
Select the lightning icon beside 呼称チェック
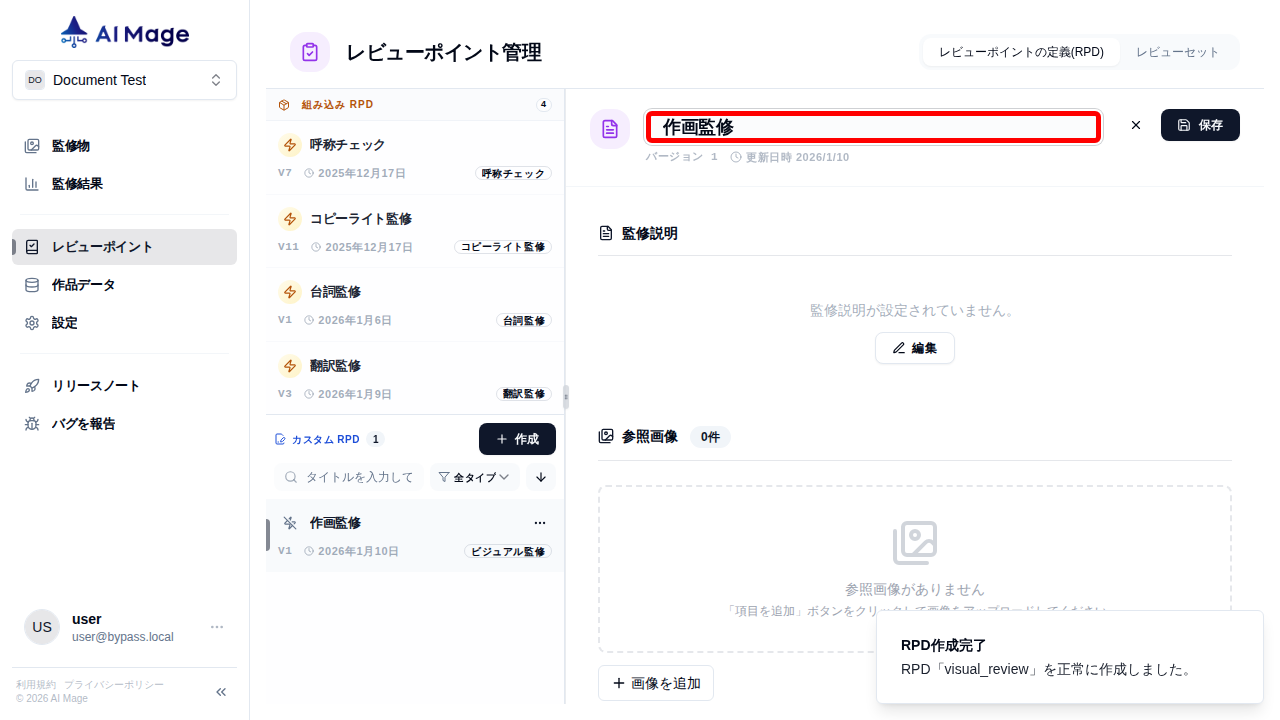[x=288, y=145]
